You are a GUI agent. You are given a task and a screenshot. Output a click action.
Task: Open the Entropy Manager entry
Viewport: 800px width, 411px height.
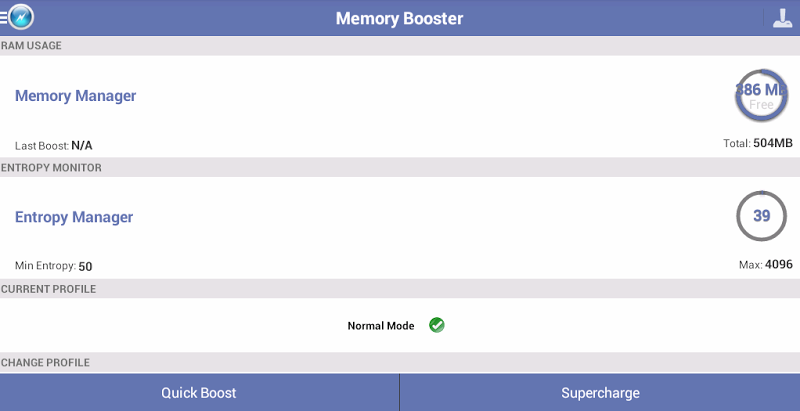[x=74, y=217]
